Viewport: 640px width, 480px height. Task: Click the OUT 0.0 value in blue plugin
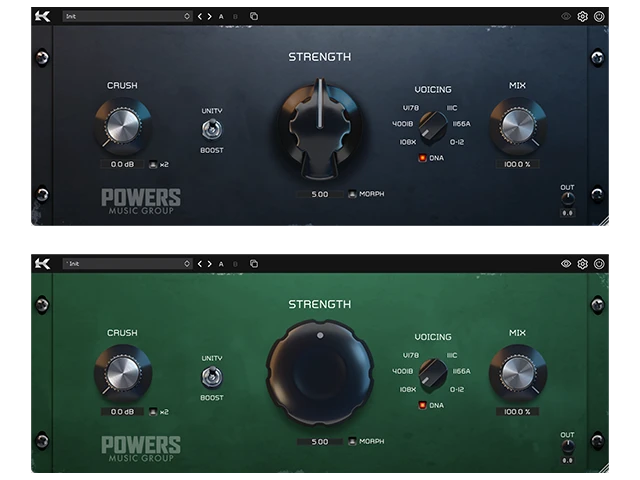click(567, 213)
